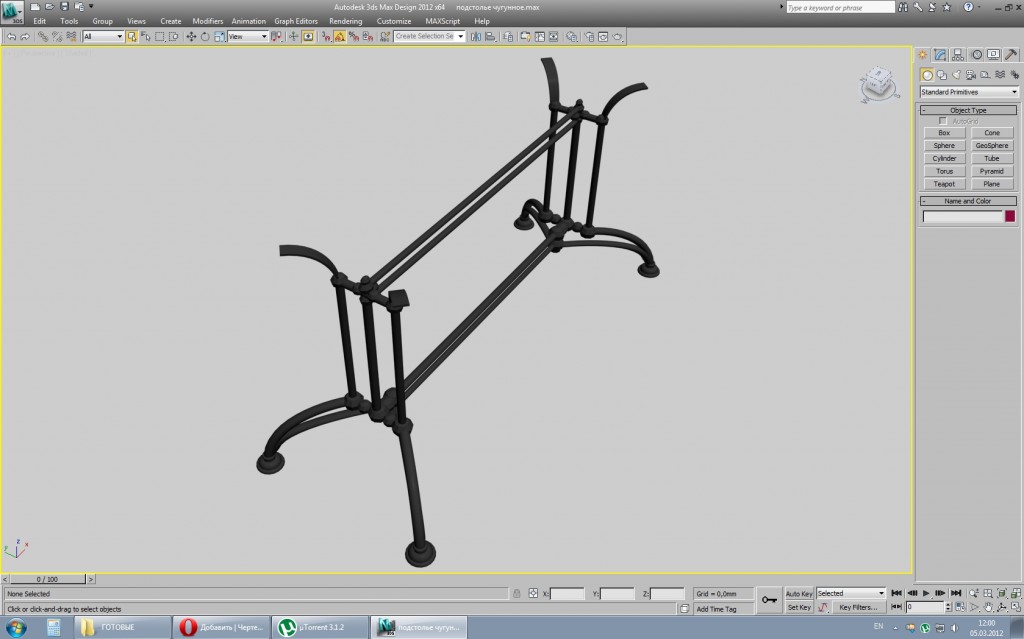Click the Key Filters button

tap(858, 607)
